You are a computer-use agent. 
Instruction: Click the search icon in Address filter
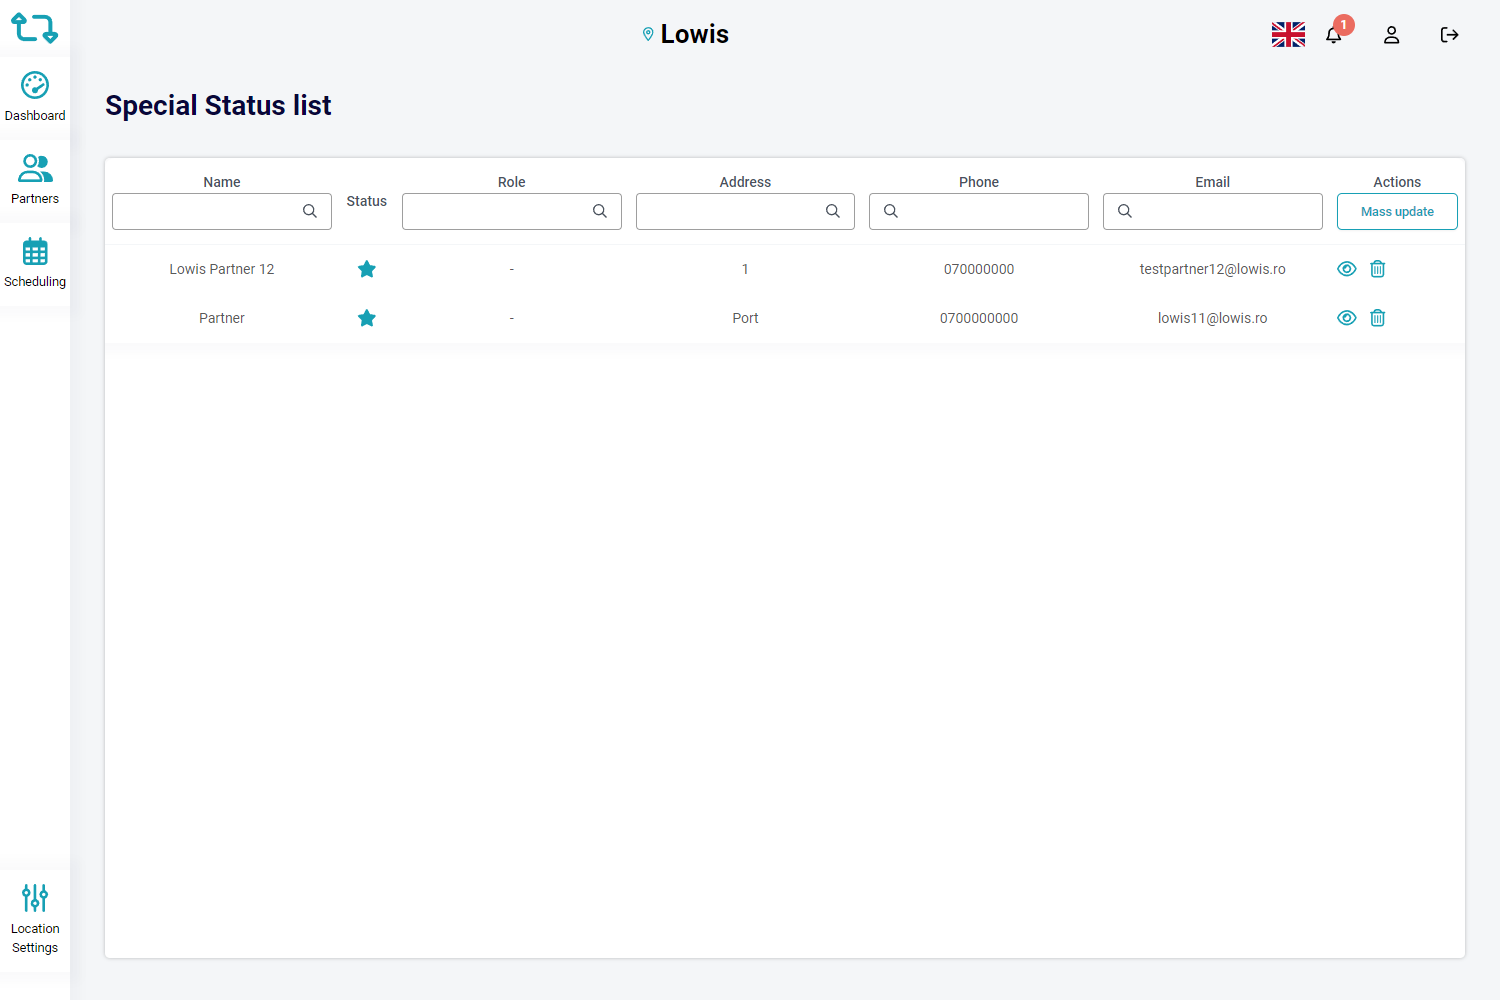point(833,211)
